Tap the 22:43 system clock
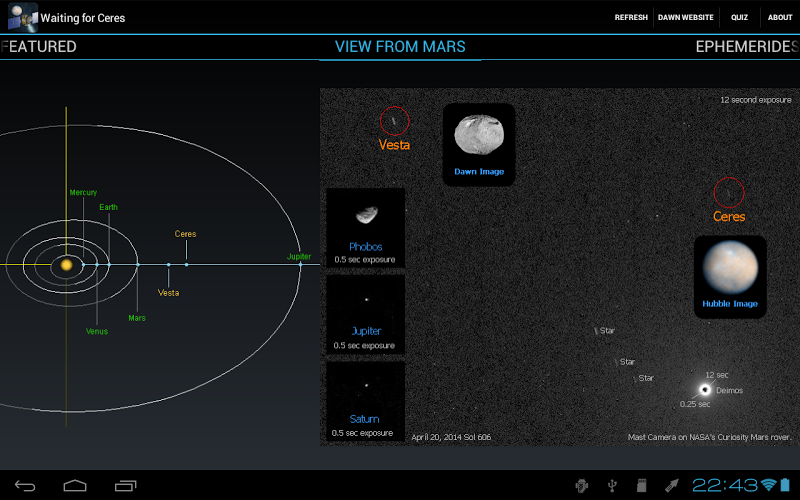 click(724, 485)
